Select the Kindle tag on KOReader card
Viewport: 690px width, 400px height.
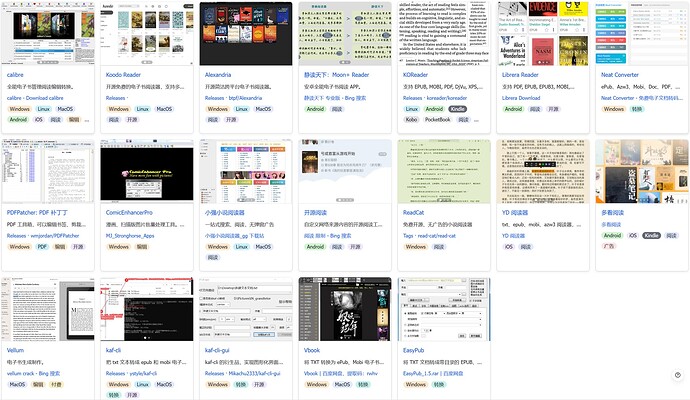[457, 109]
